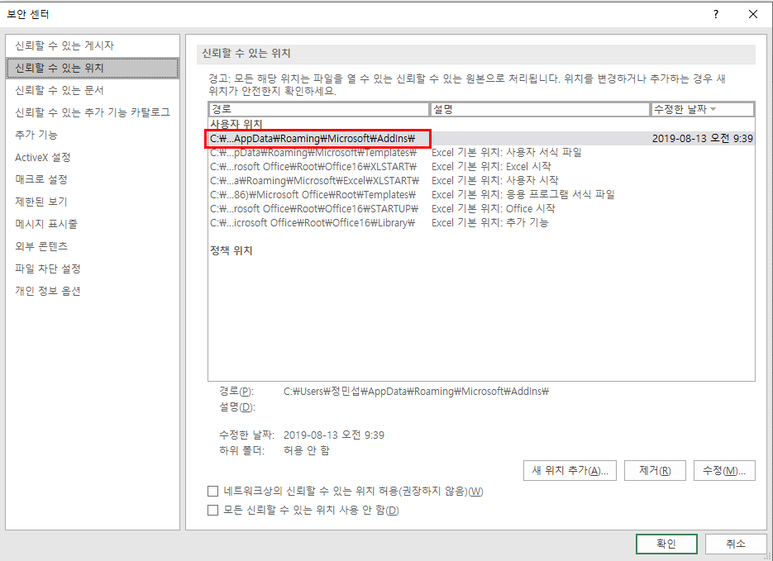This screenshot has width=773, height=561.
Task: Enable 네트워크상의 신뢰할 수 있는 위치 허용 checkbox
Action: [212, 491]
